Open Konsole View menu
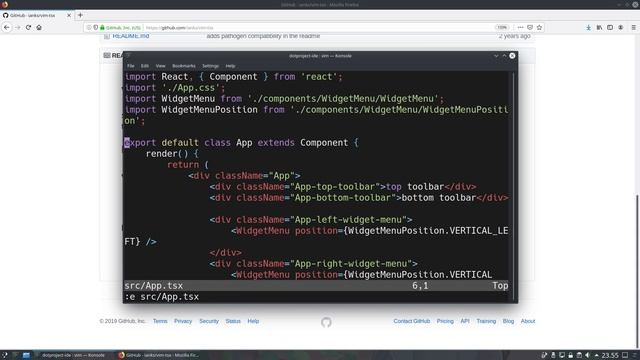 point(160,66)
